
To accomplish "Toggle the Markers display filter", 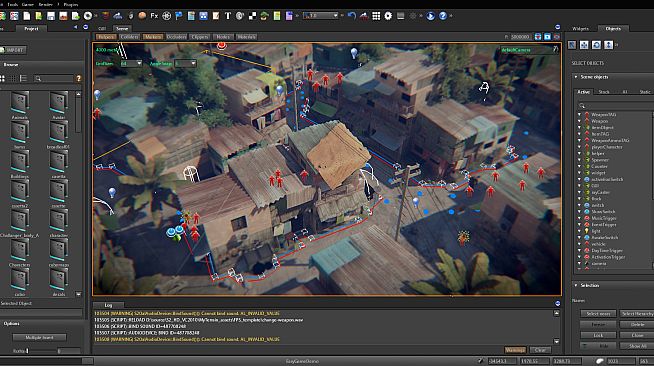I will [153, 37].
